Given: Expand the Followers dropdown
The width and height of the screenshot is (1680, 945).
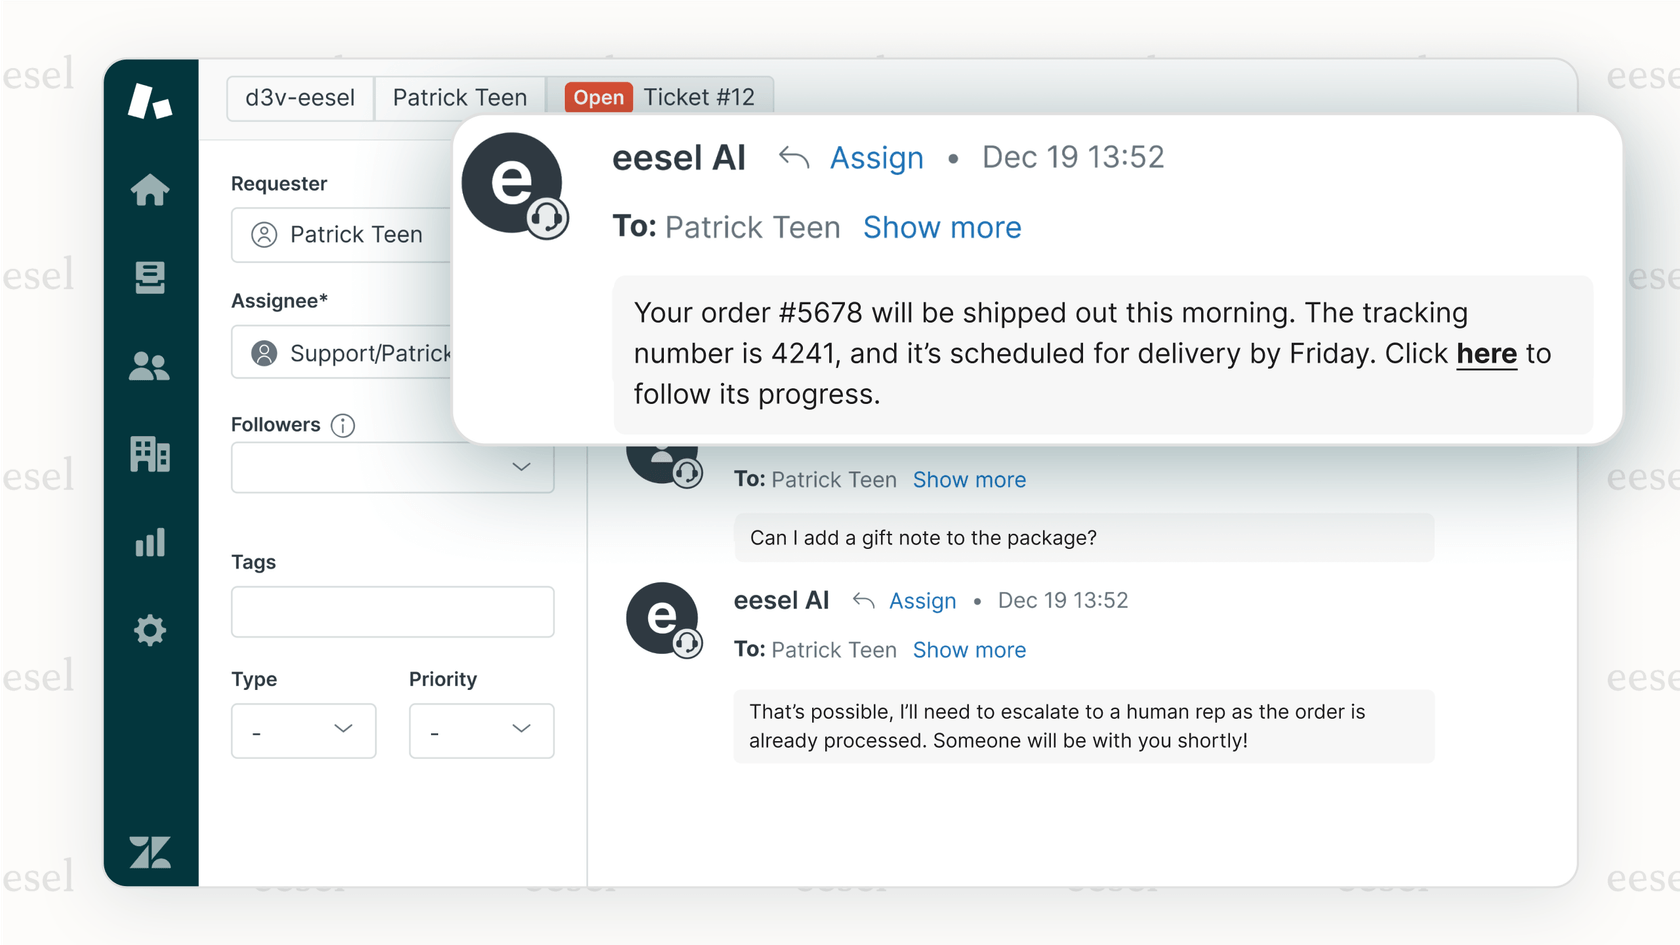Looking at the screenshot, I should [392, 467].
